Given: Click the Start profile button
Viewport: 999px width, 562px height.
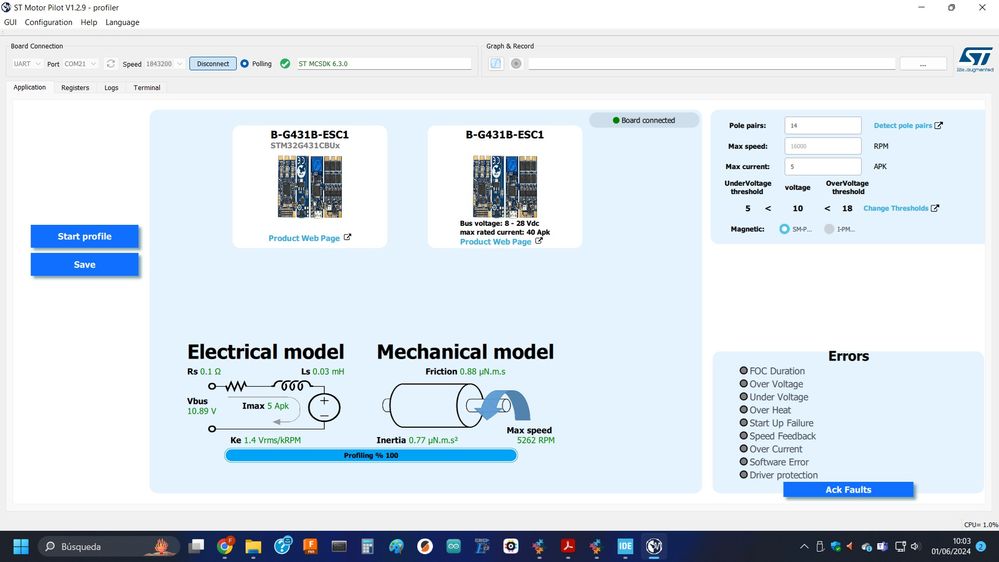Looking at the screenshot, I should (85, 236).
